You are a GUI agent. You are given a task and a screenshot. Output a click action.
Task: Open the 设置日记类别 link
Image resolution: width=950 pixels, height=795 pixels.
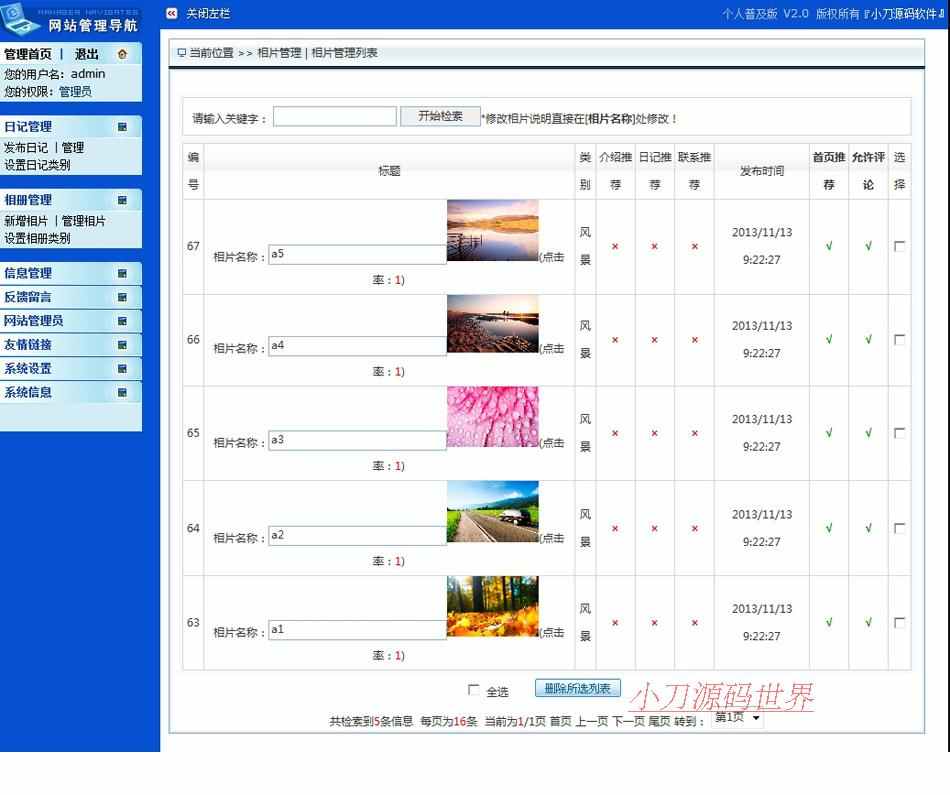(x=38, y=165)
